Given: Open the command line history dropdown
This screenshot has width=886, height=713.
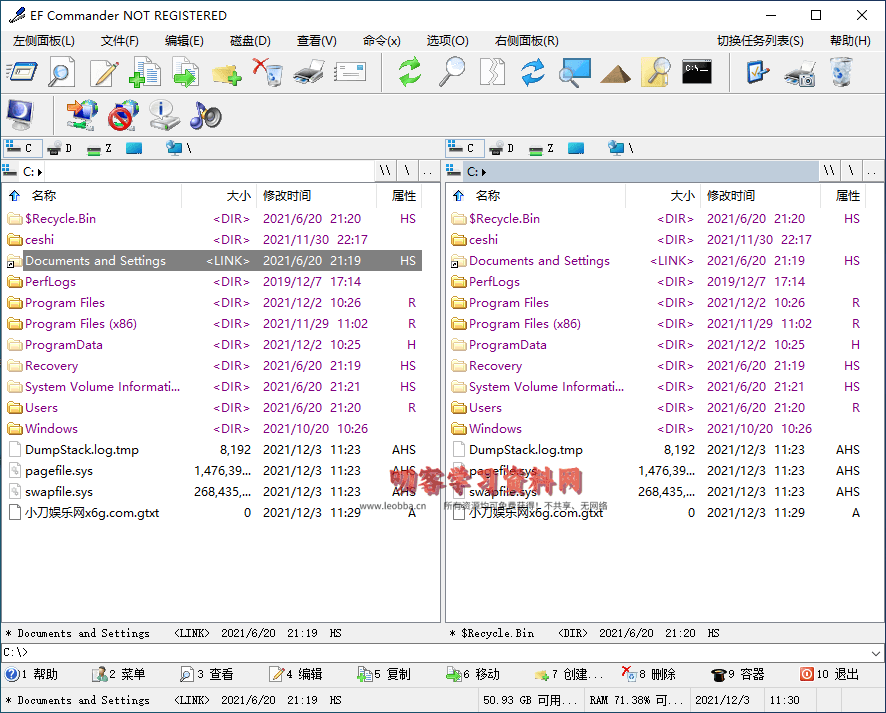Looking at the screenshot, I should [x=876, y=653].
